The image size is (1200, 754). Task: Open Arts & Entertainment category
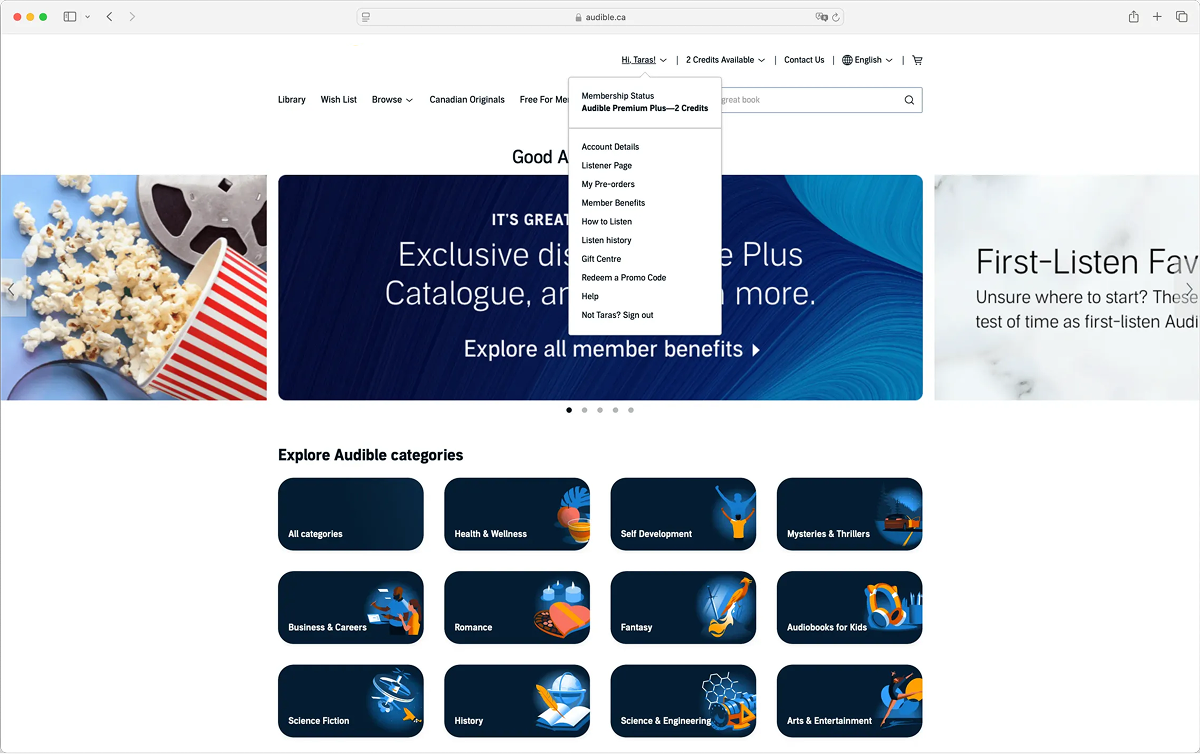[x=849, y=701]
